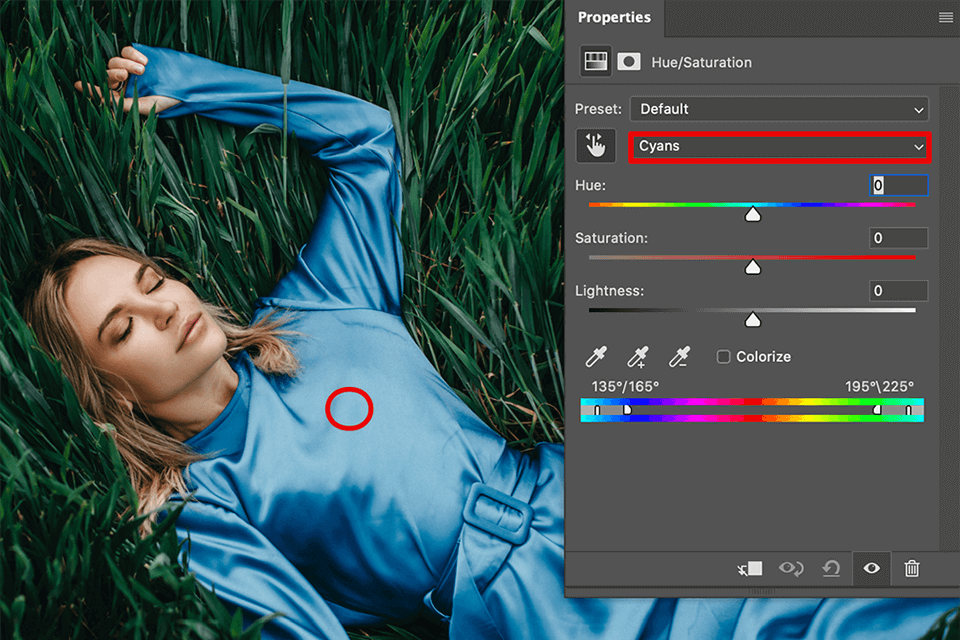Screen dimensions: 960x640
Task: Enable the Colorize checkbox
Action: click(x=724, y=357)
